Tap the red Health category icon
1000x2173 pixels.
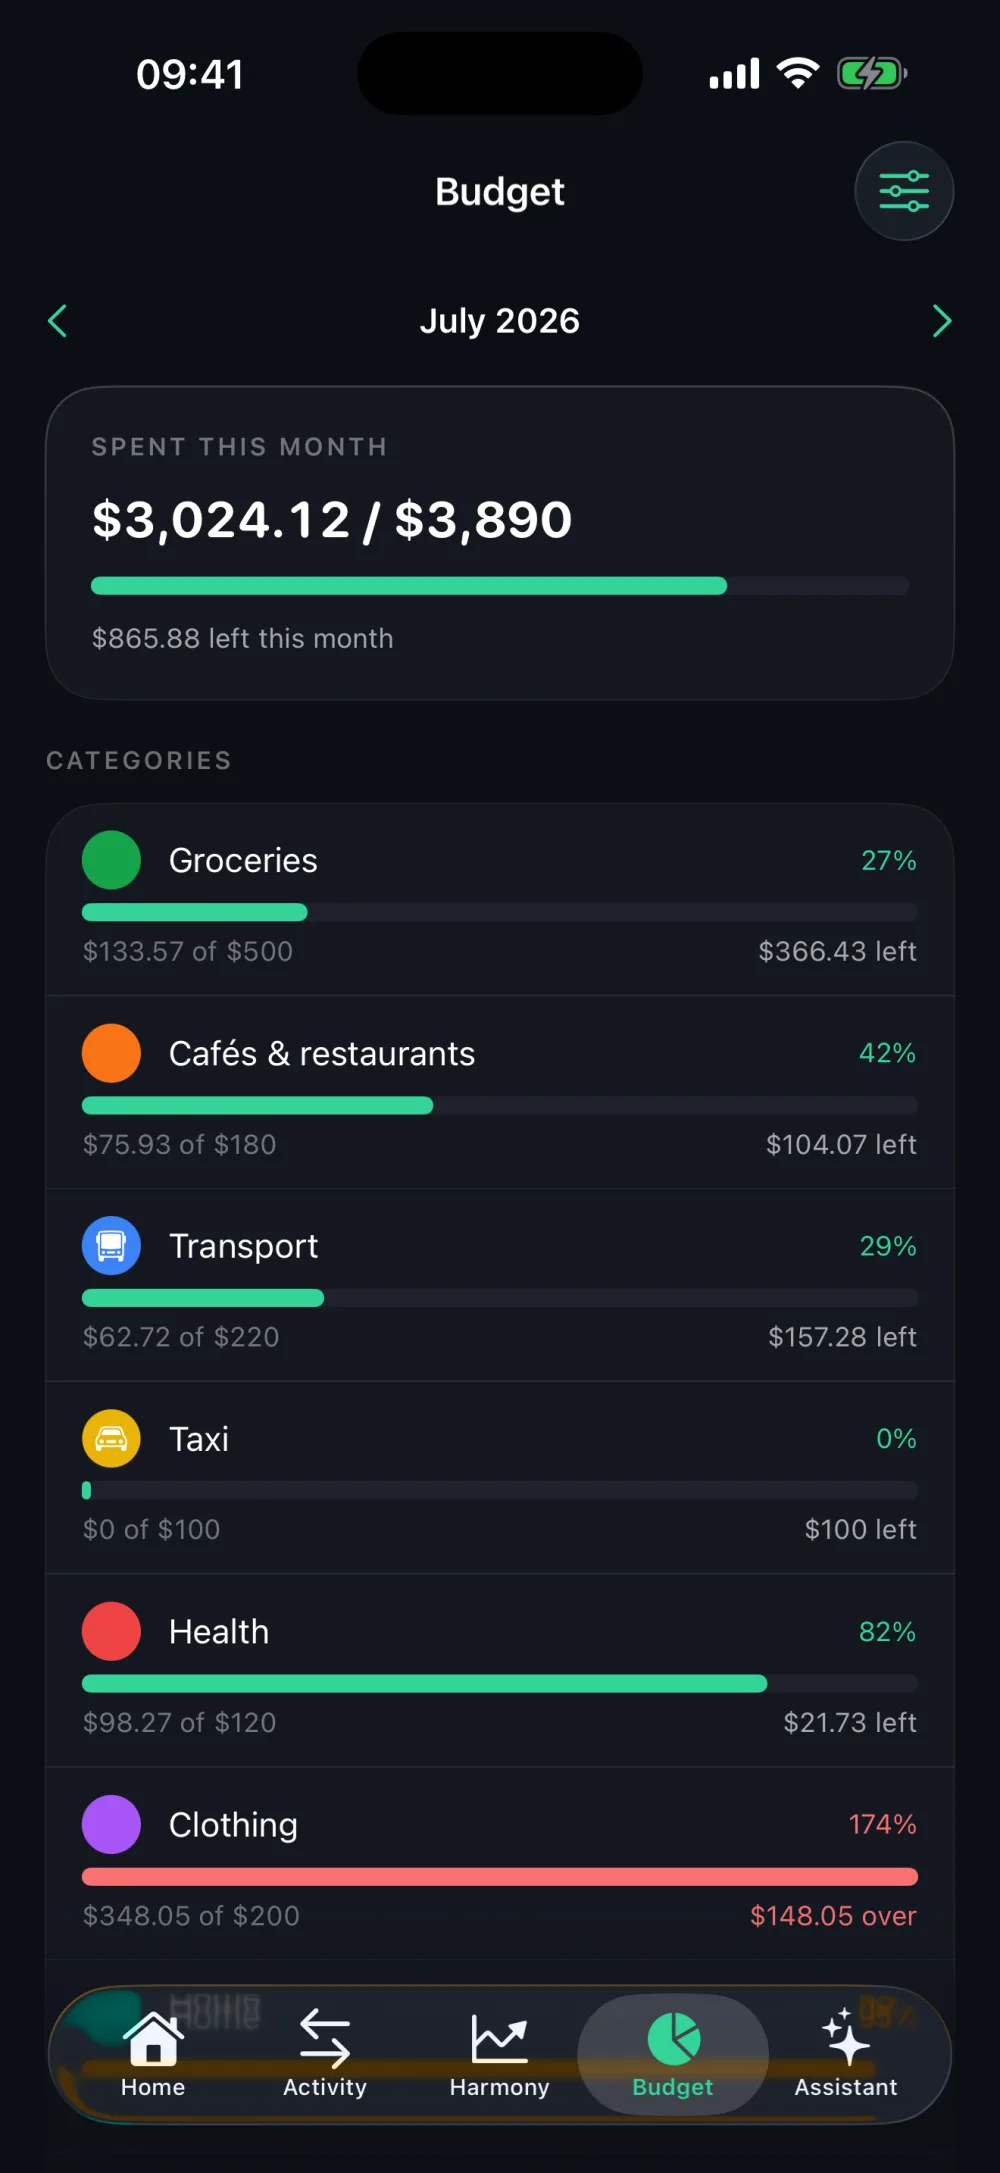pyautogui.click(x=111, y=1631)
